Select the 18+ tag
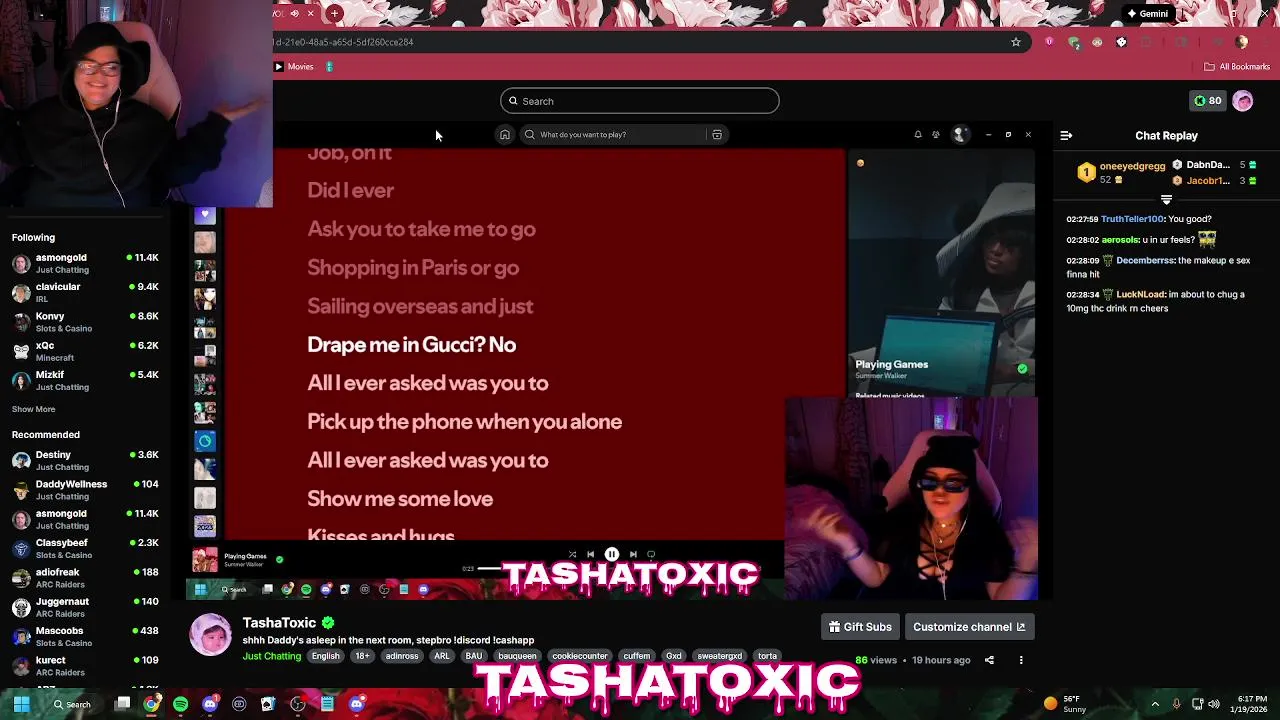 tap(362, 656)
